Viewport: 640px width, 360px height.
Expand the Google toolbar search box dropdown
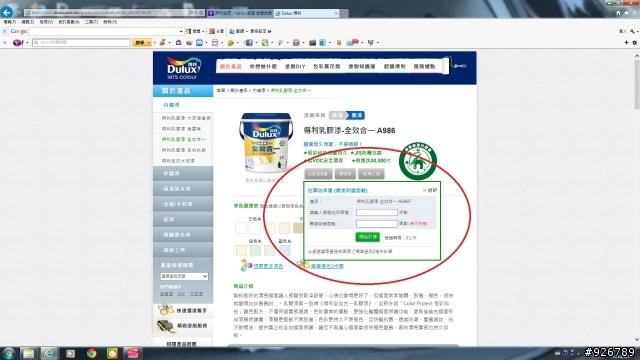click(x=181, y=31)
